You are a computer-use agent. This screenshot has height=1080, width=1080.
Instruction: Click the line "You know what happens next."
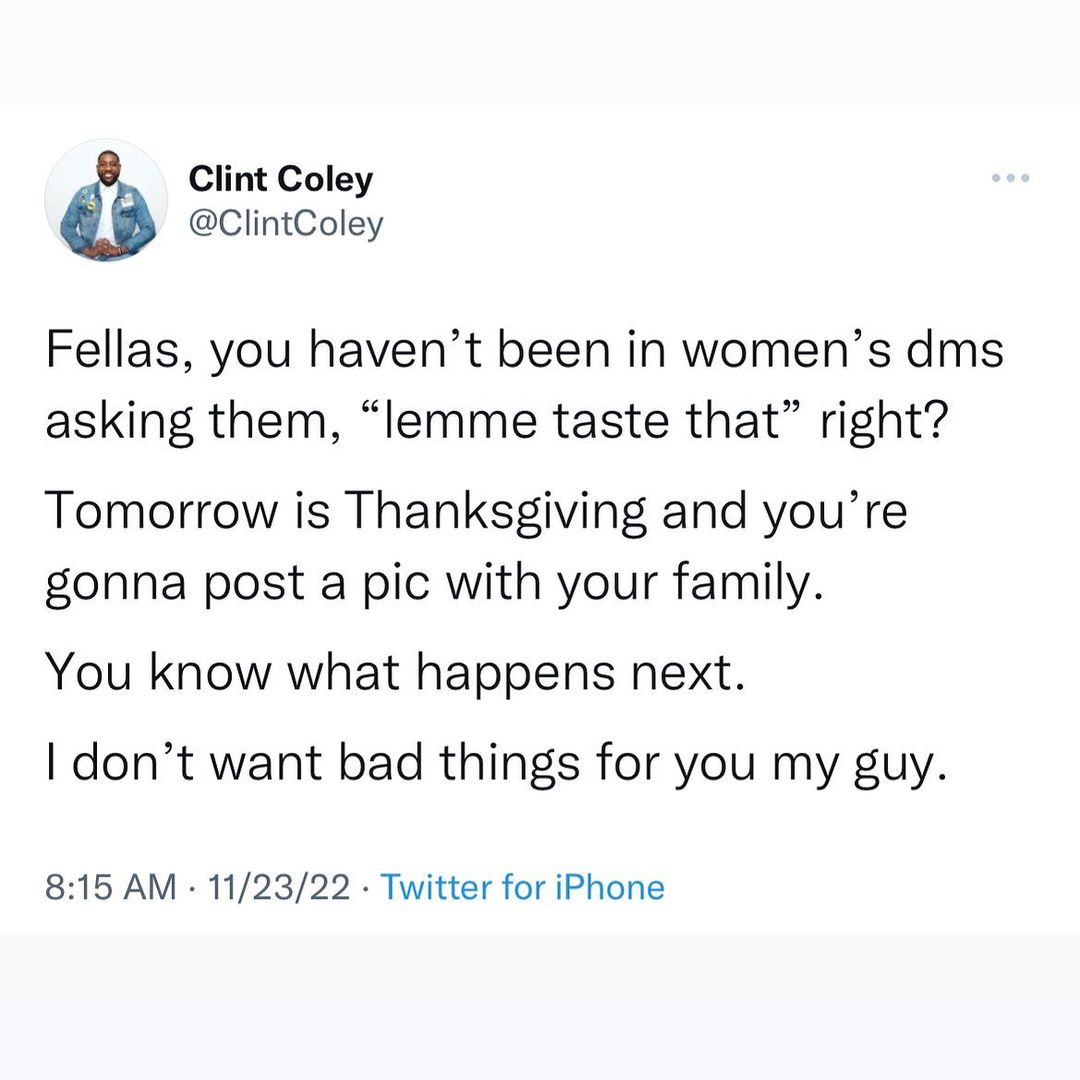coord(395,673)
